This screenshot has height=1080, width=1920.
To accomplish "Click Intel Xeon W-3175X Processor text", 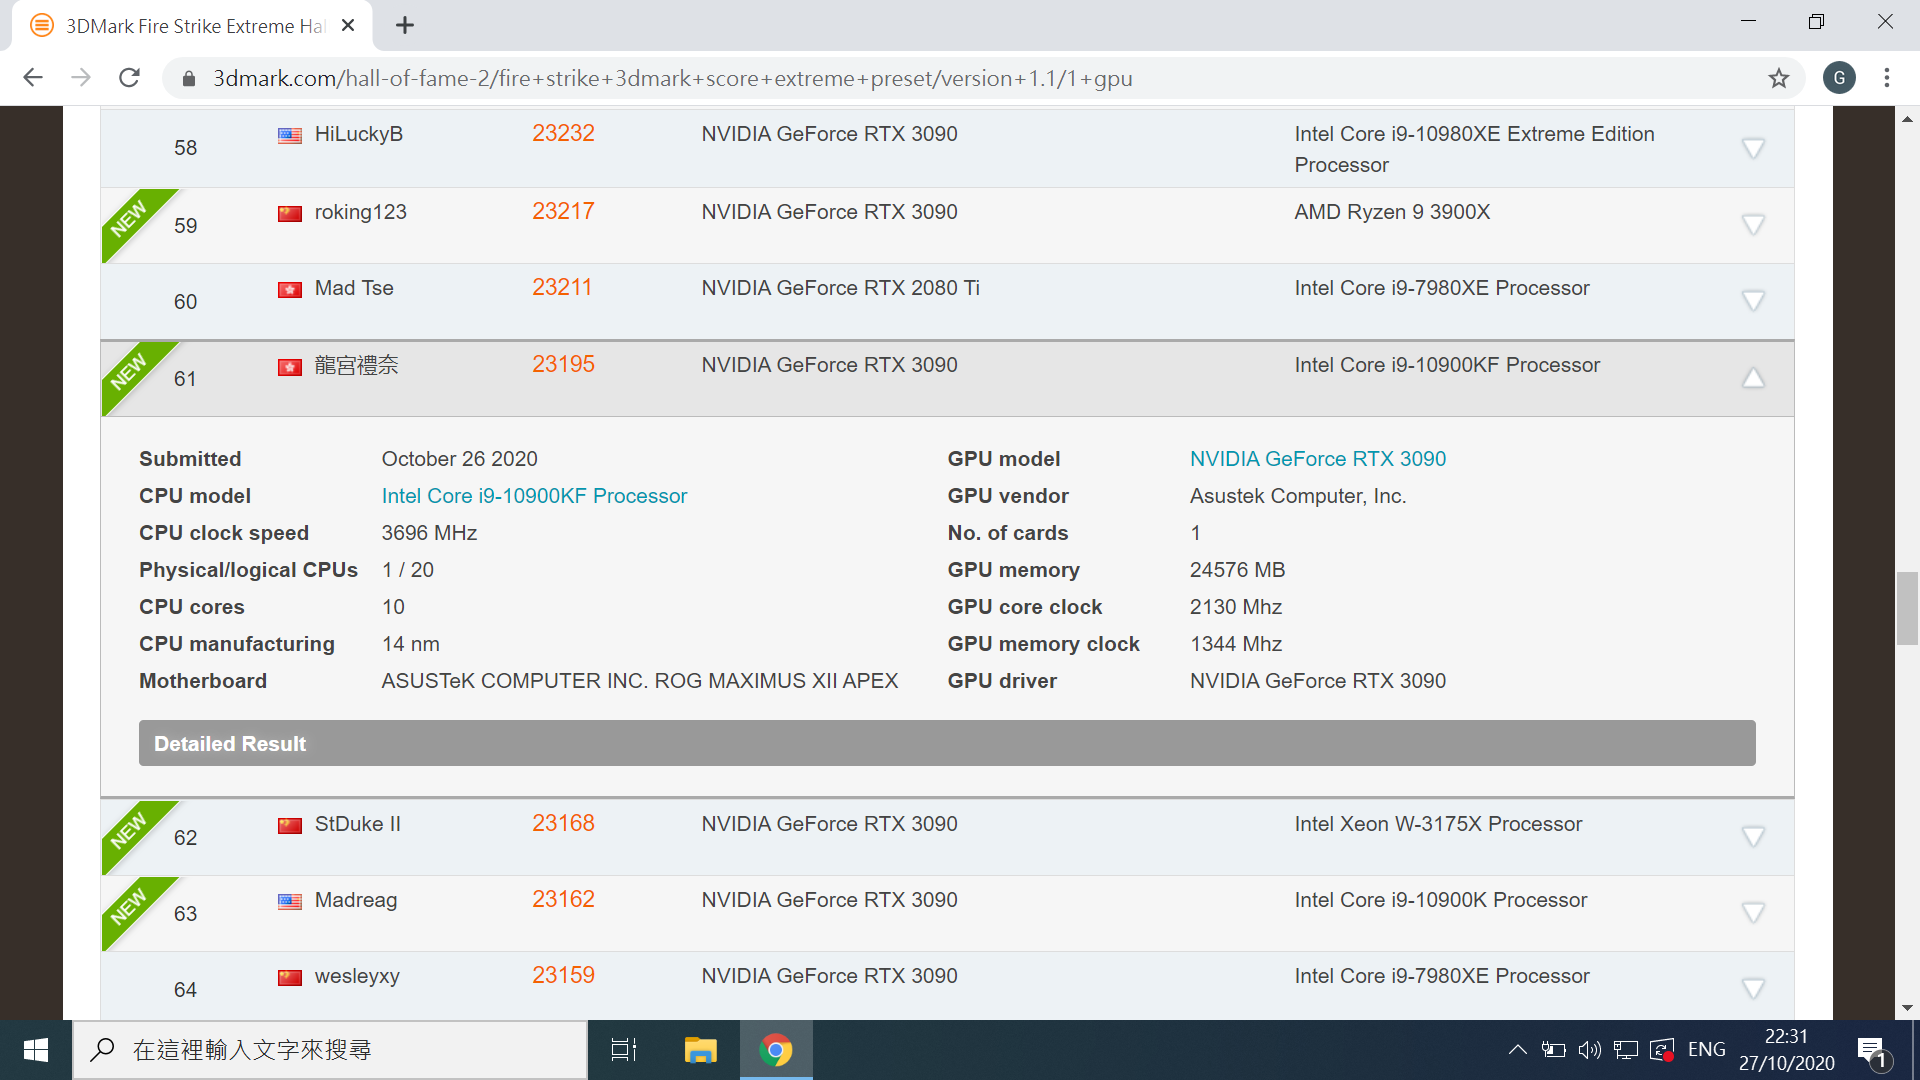I will [x=1438, y=824].
